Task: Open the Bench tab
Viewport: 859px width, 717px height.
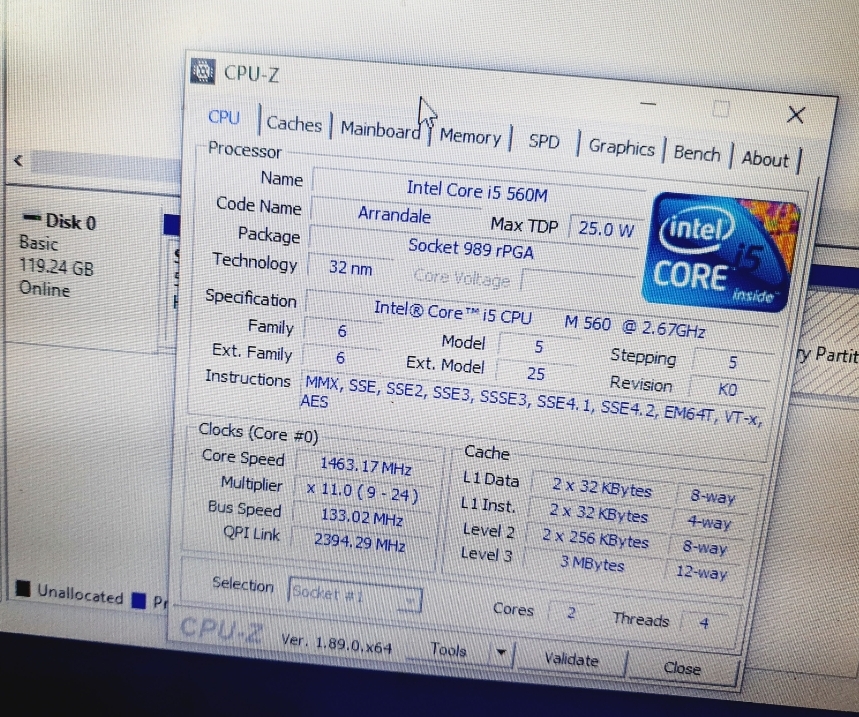Action: coord(696,153)
